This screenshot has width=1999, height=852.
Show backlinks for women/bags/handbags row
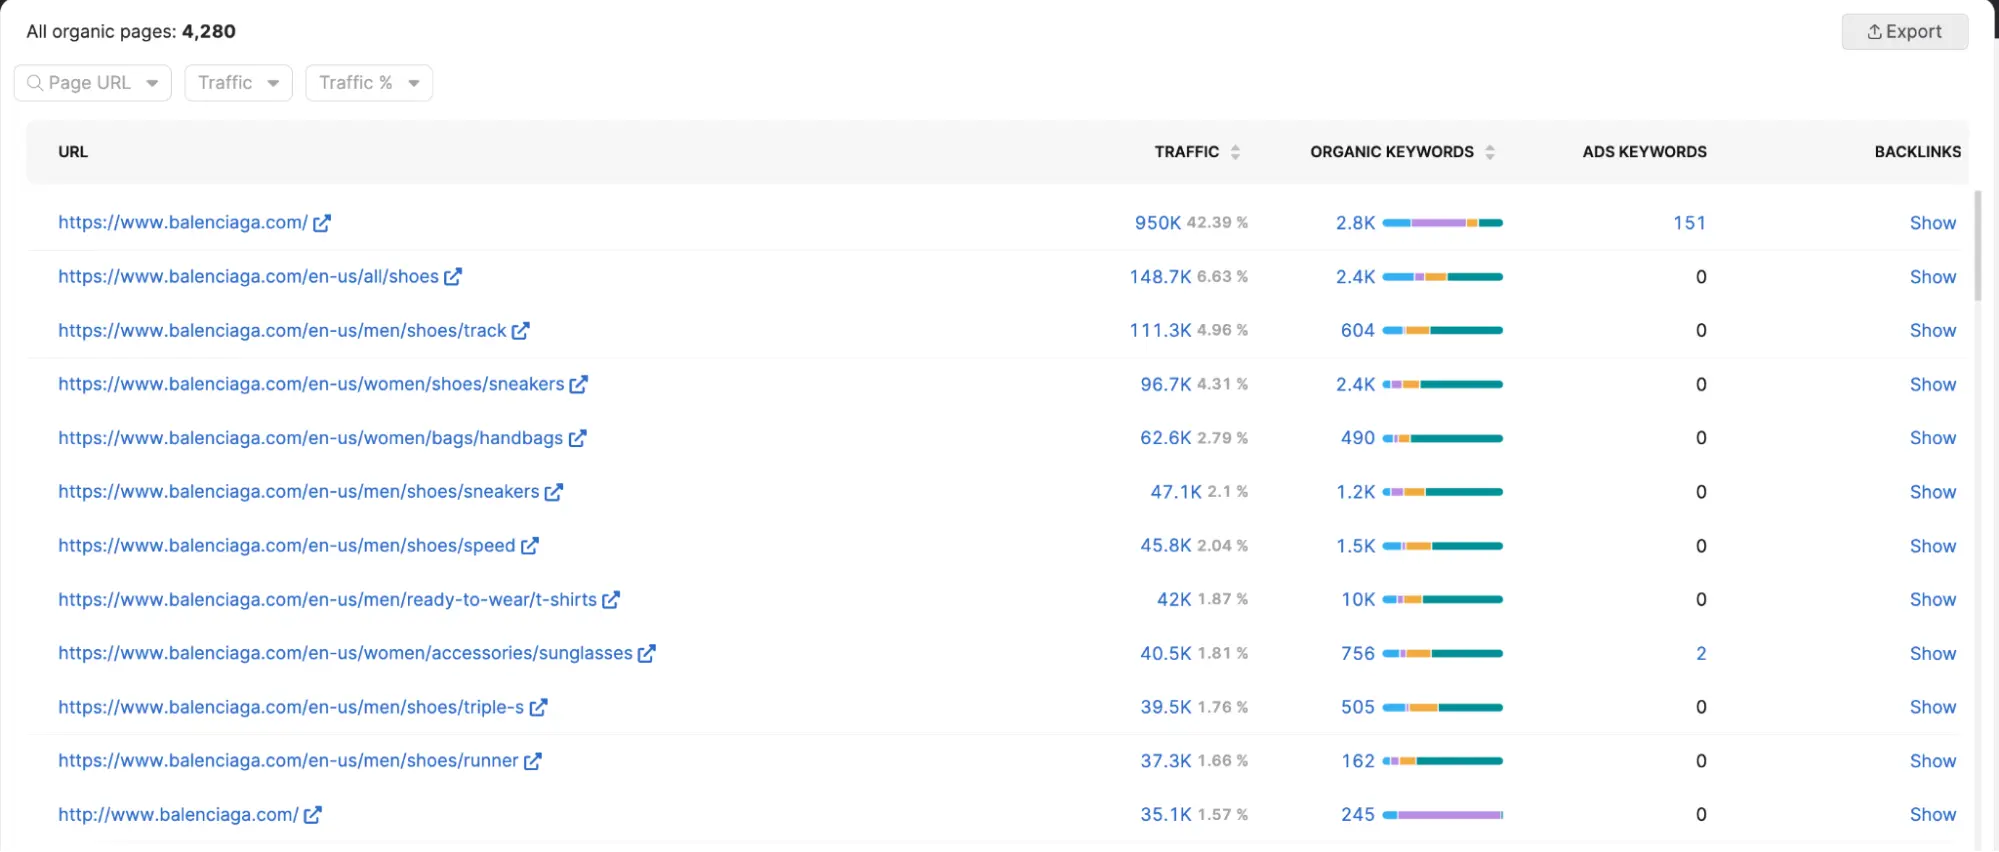point(1932,438)
